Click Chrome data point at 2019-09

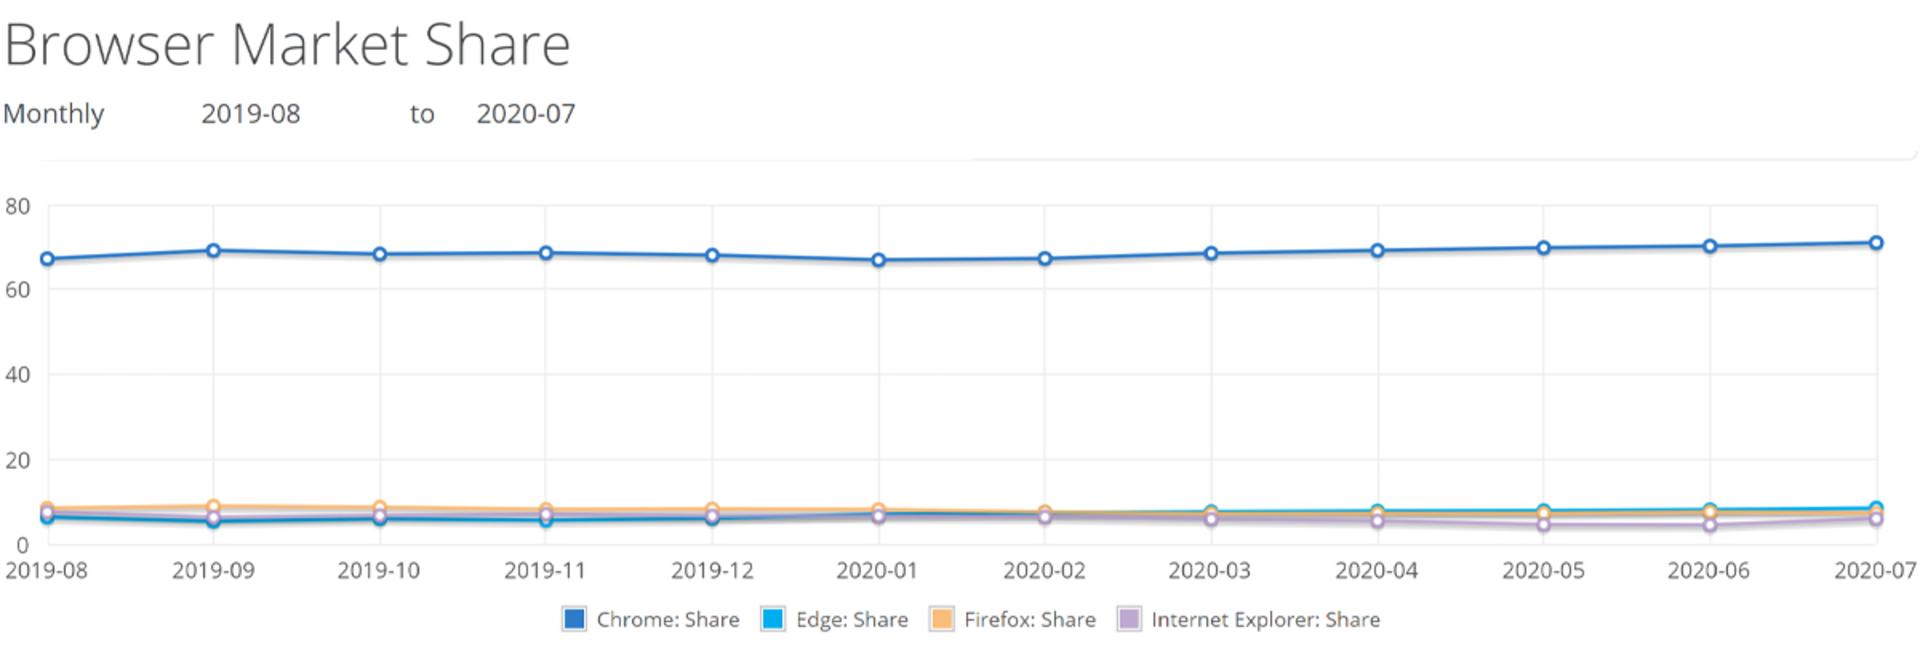click(213, 251)
